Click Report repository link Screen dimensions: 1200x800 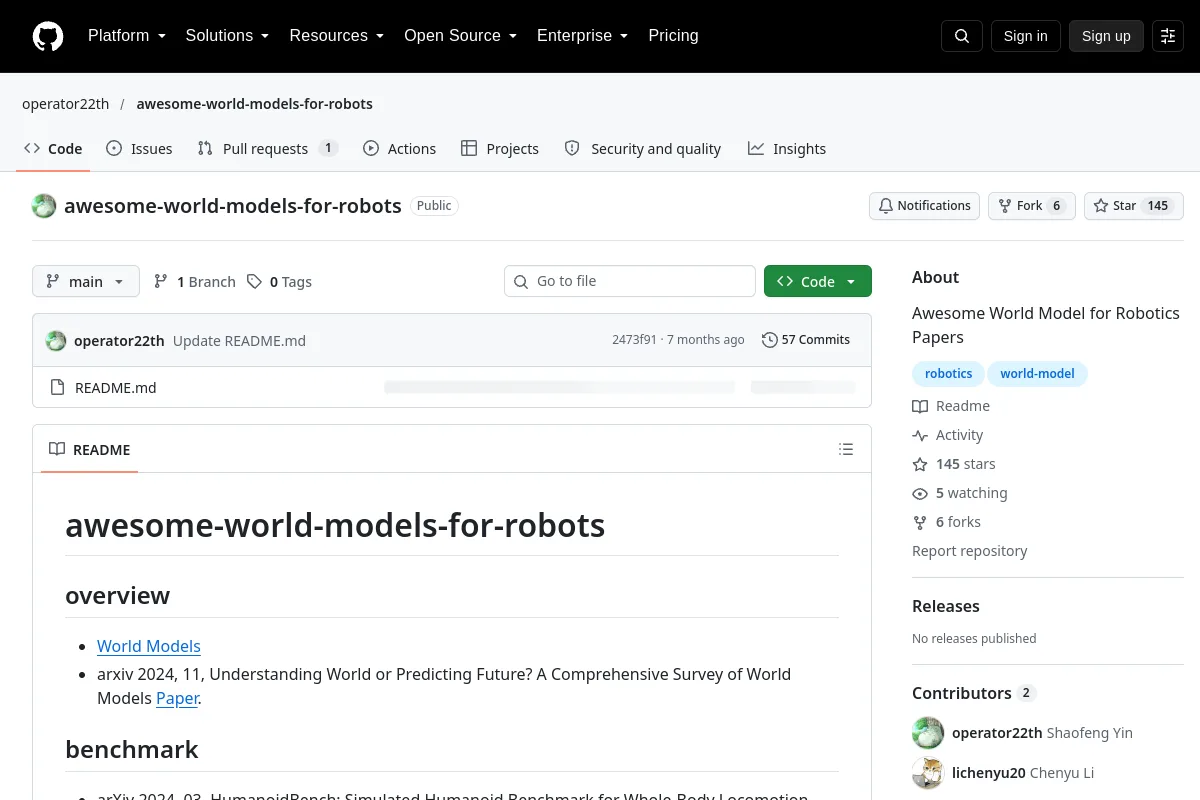click(x=969, y=551)
